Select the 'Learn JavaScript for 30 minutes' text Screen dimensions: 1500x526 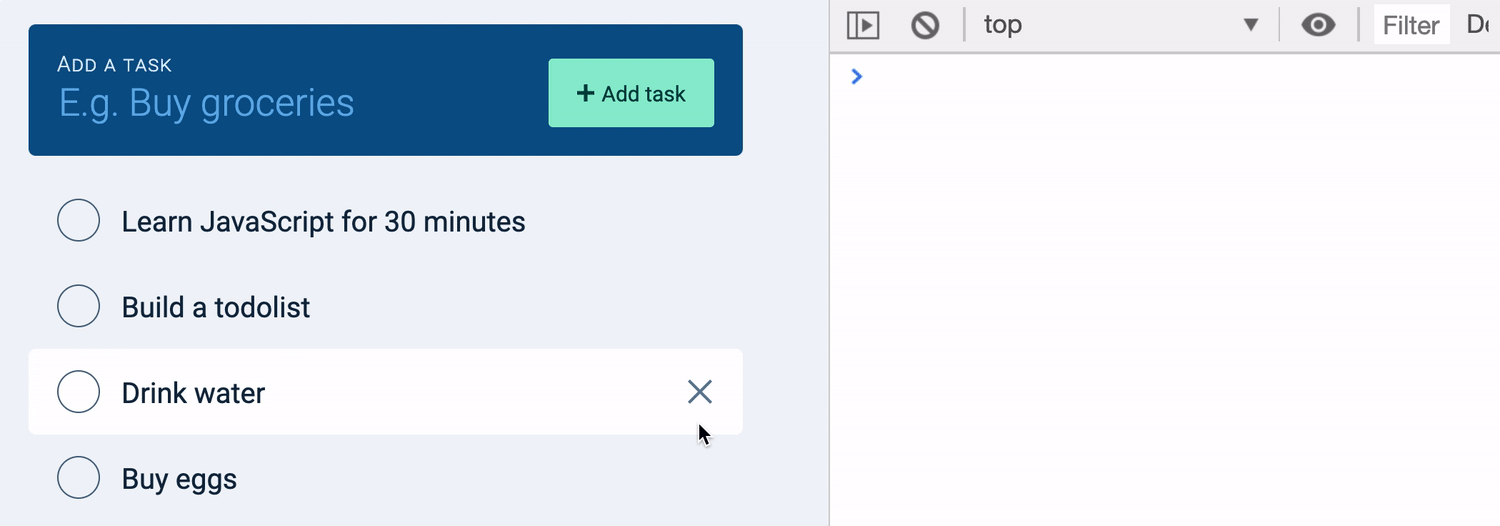click(x=323, y=221)
